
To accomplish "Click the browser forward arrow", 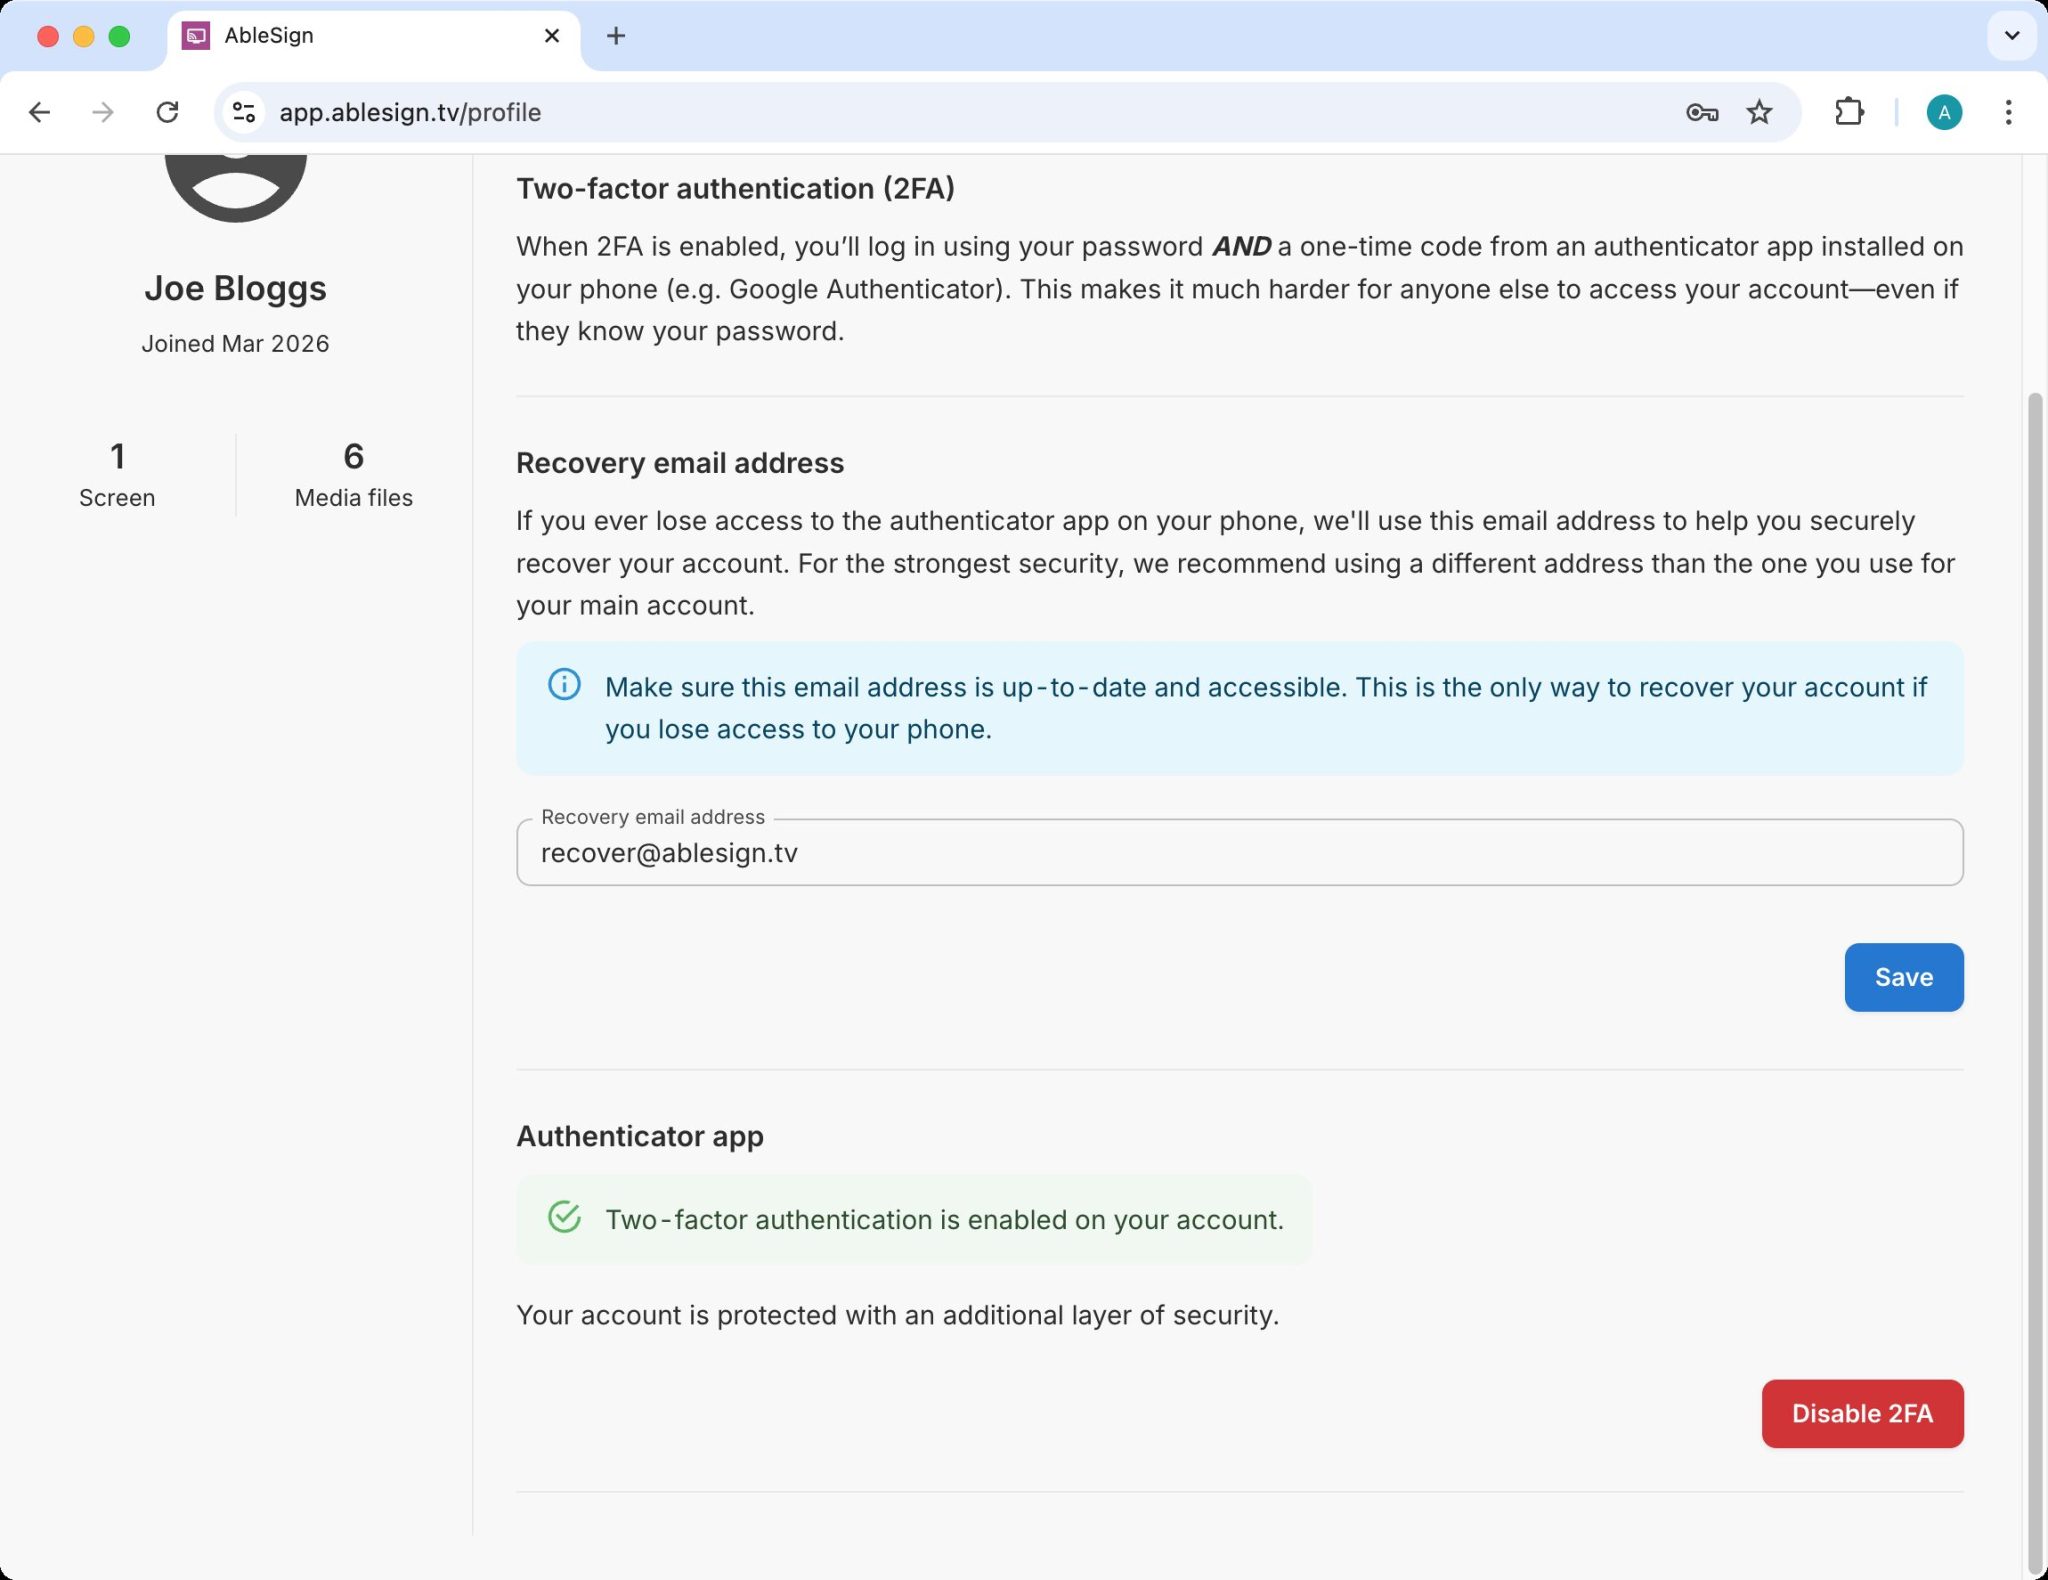I will pos(103,112).
